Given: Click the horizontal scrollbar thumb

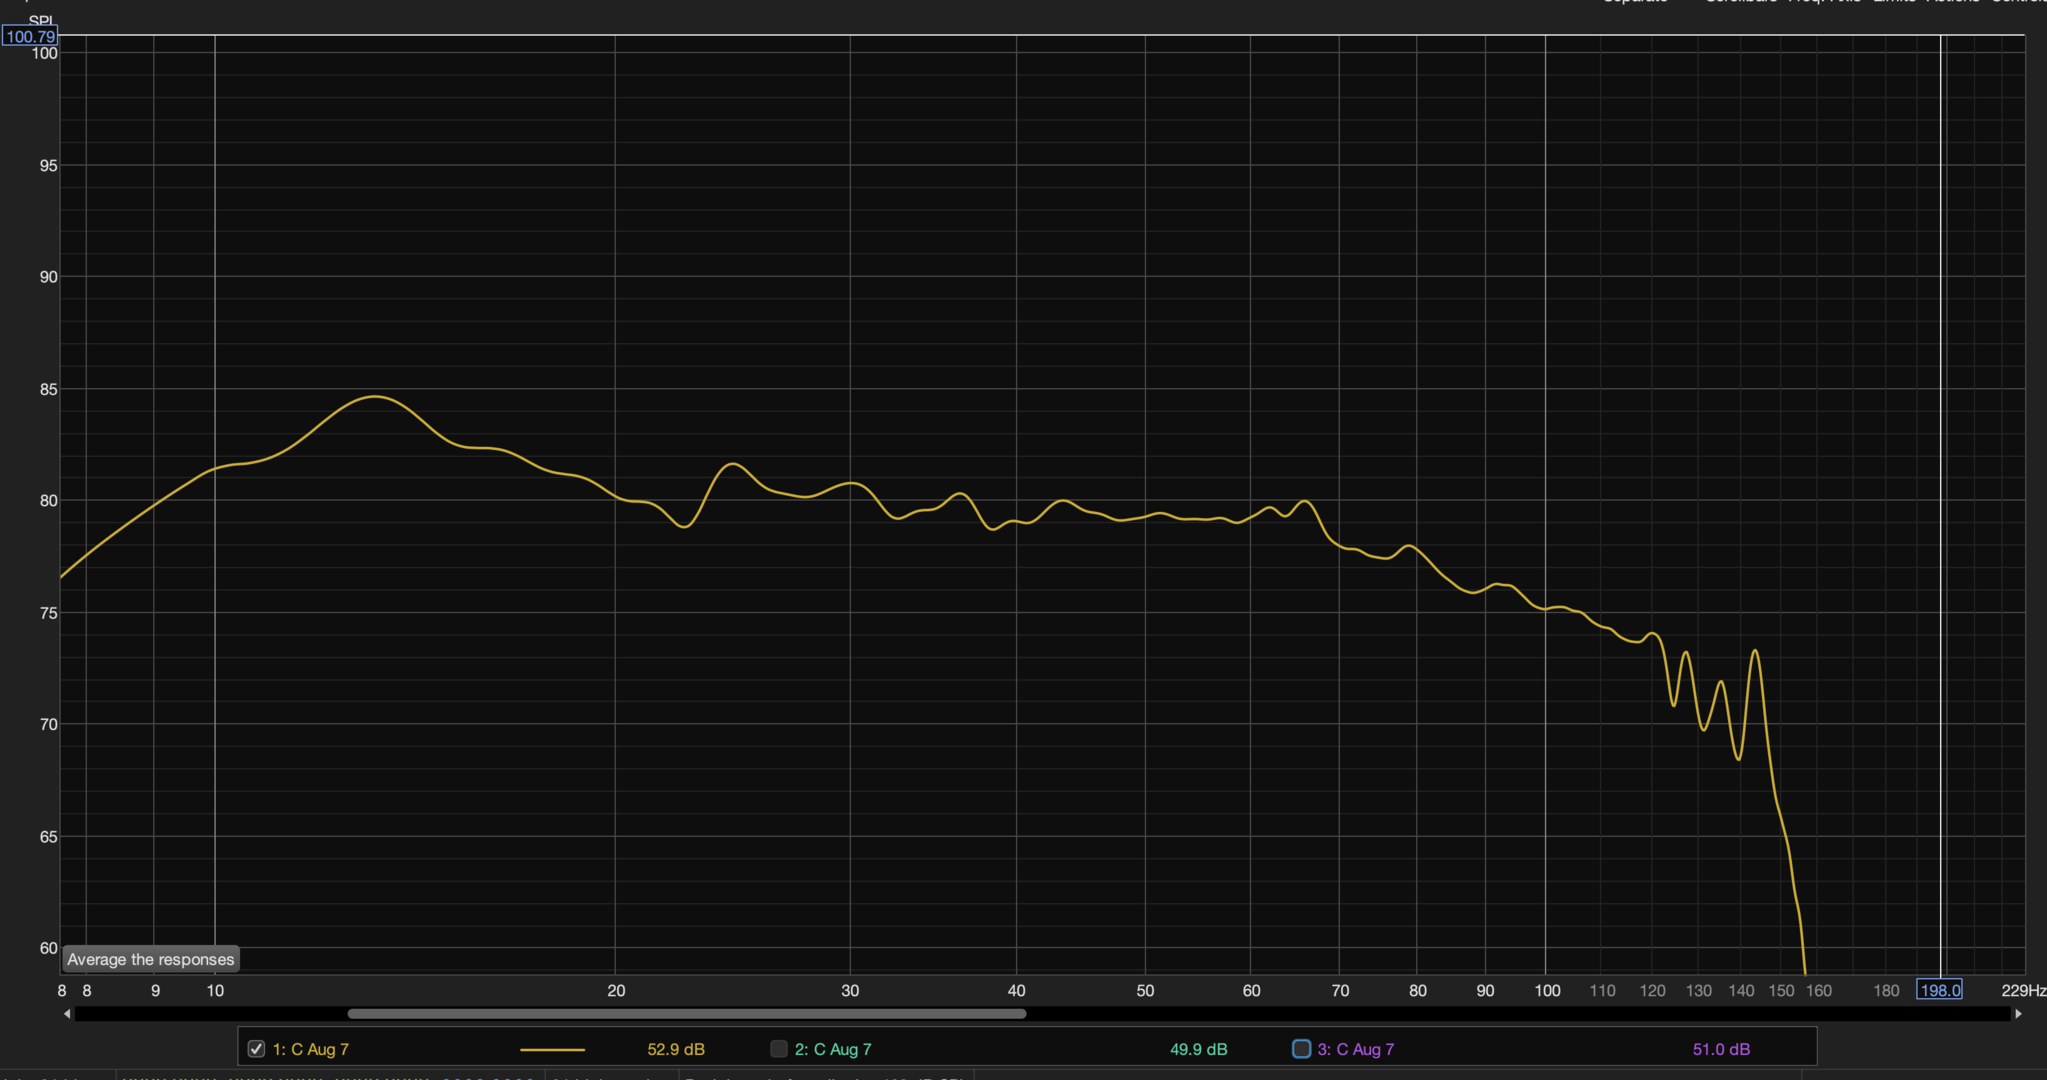Looking at the screenshot, I should 686,1014.
